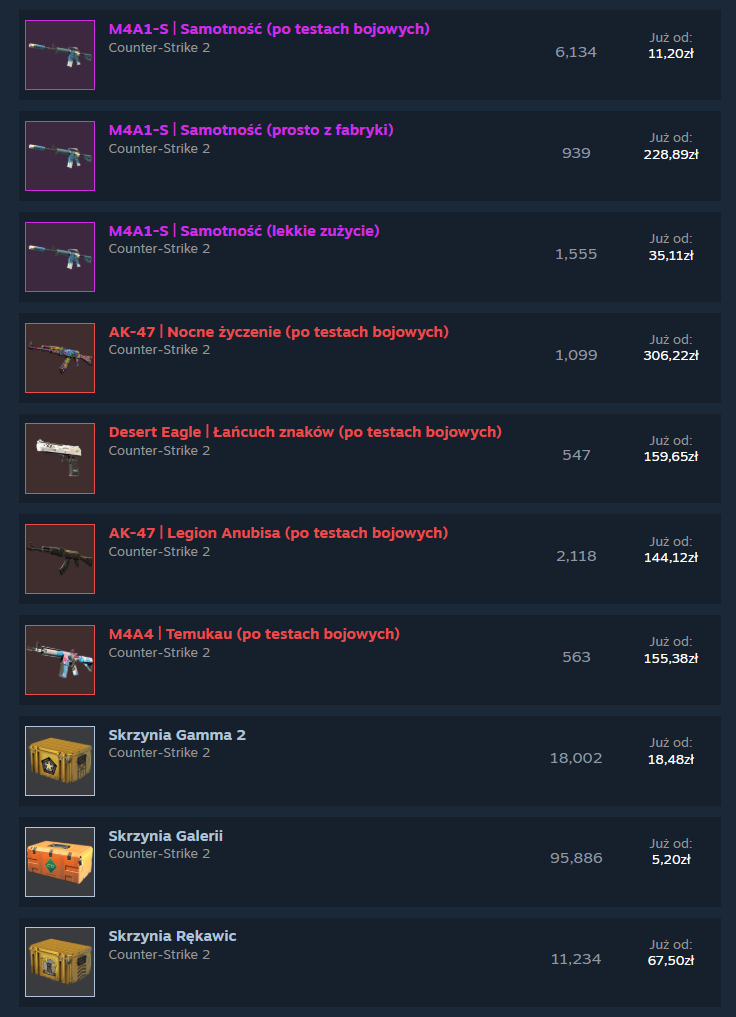Open the AK-47 Legion Anubisa listing title
This screenshot has height=1017, width=736.
coord(279,533)
